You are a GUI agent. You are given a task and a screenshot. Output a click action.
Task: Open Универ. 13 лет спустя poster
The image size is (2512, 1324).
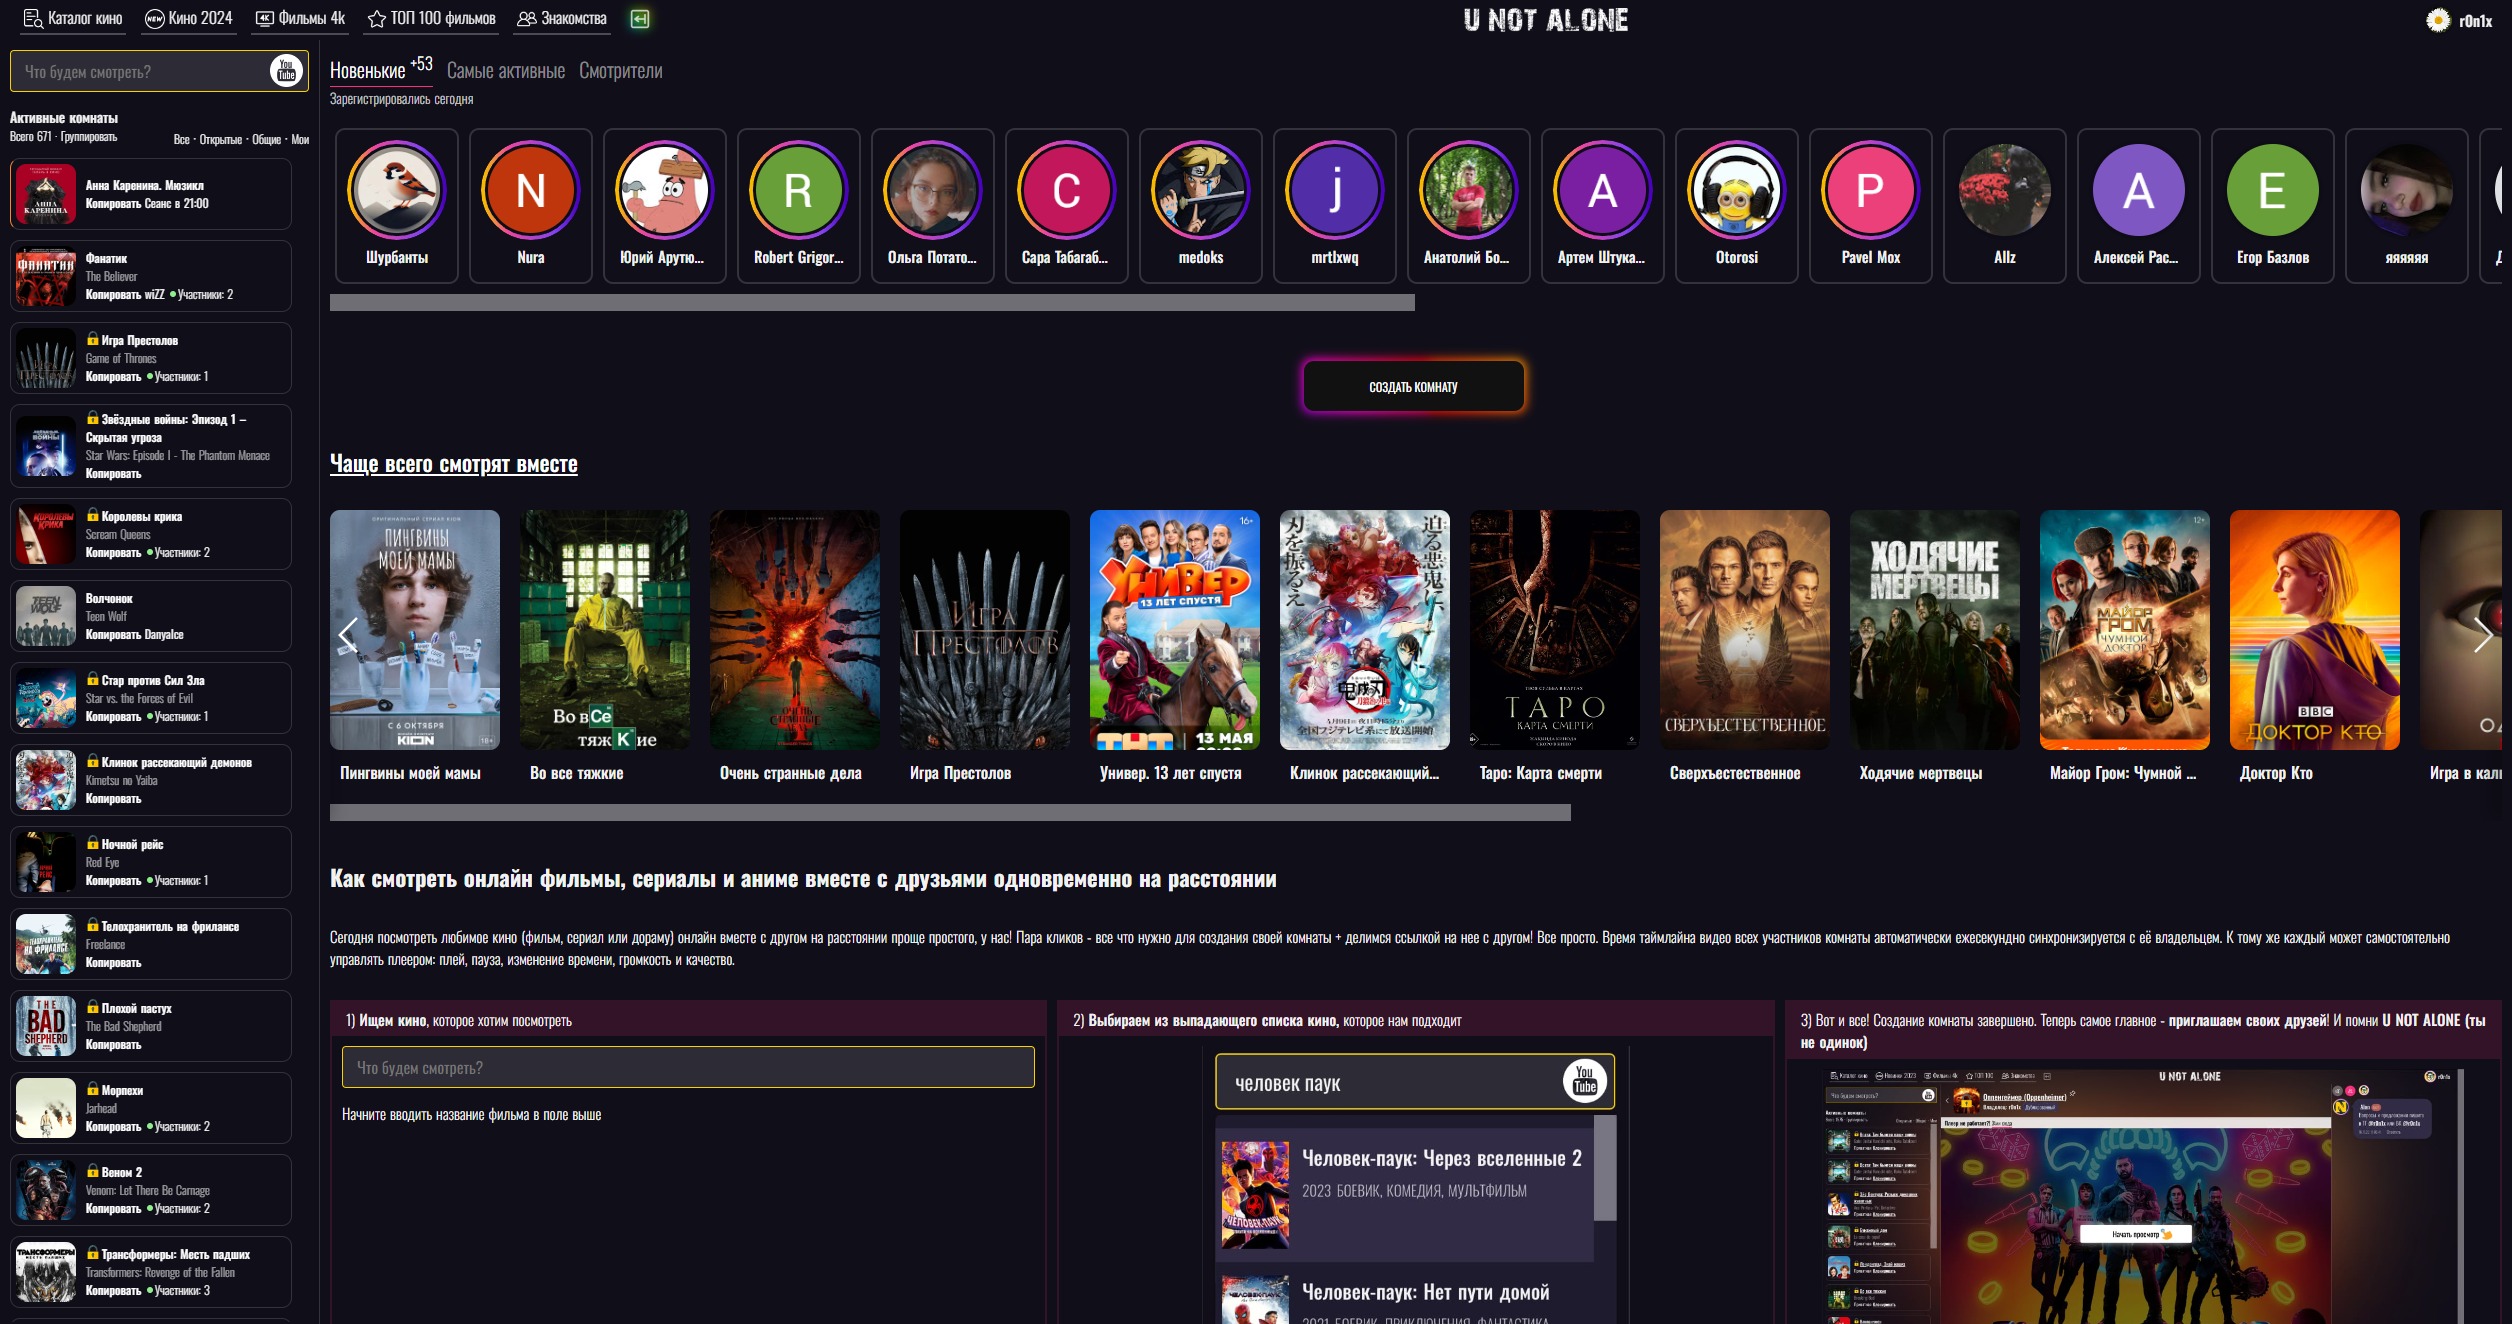[1175, 630]
